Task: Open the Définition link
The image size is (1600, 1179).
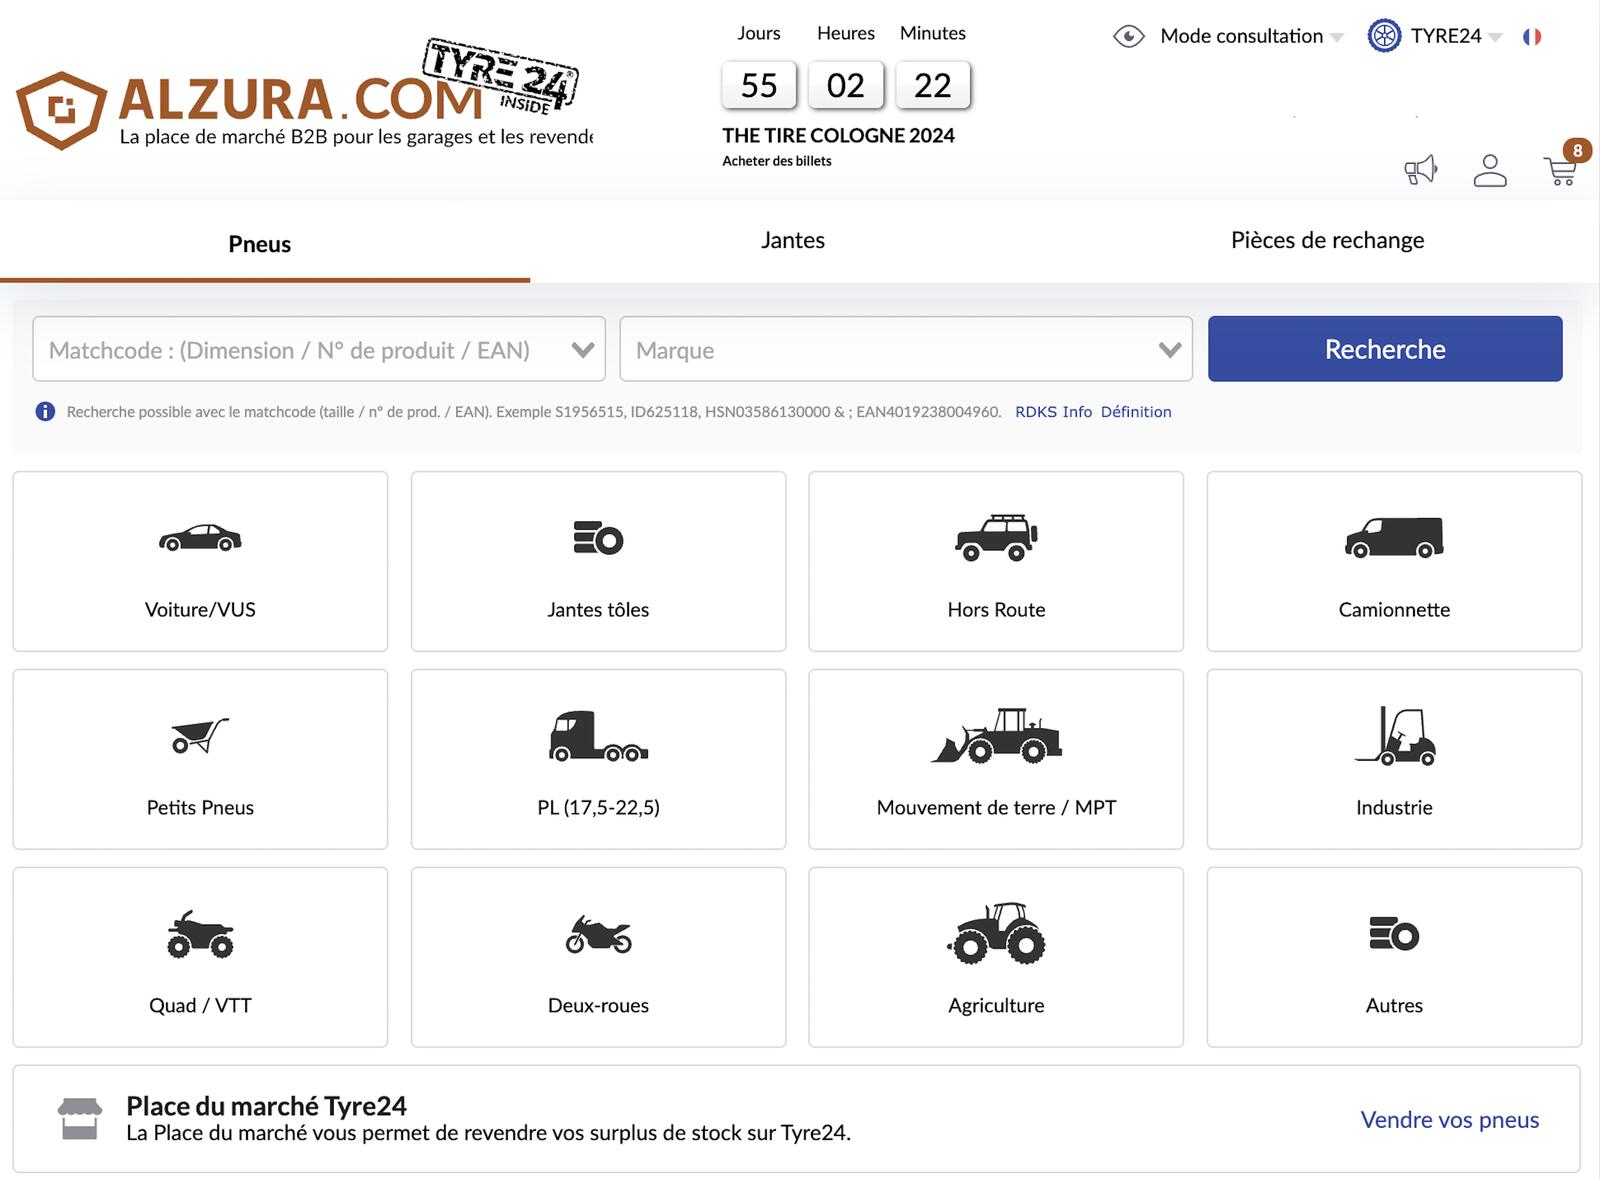Action: click(x=1136, y=412)
